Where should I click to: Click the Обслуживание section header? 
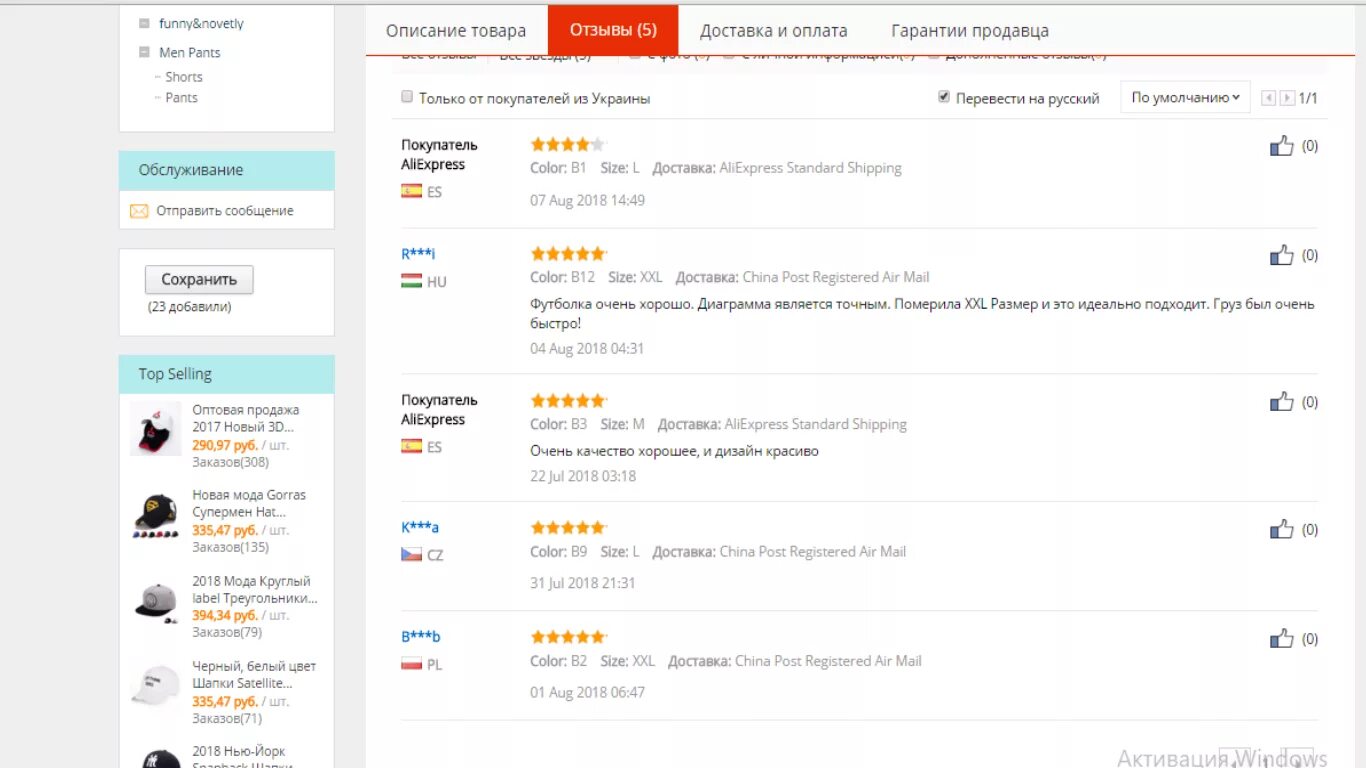(226, 170)
